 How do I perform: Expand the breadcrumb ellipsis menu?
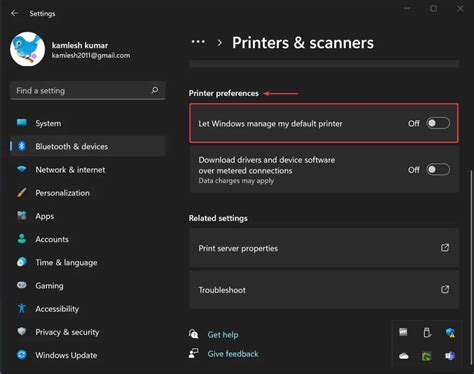pyautogui.click(x=198, y=42)
